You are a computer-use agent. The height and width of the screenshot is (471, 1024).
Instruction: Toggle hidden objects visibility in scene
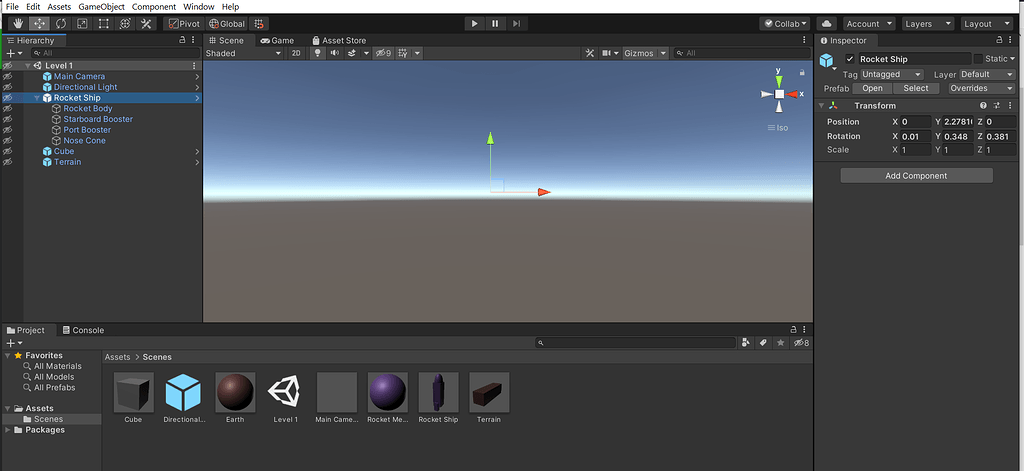pos(383,53)
